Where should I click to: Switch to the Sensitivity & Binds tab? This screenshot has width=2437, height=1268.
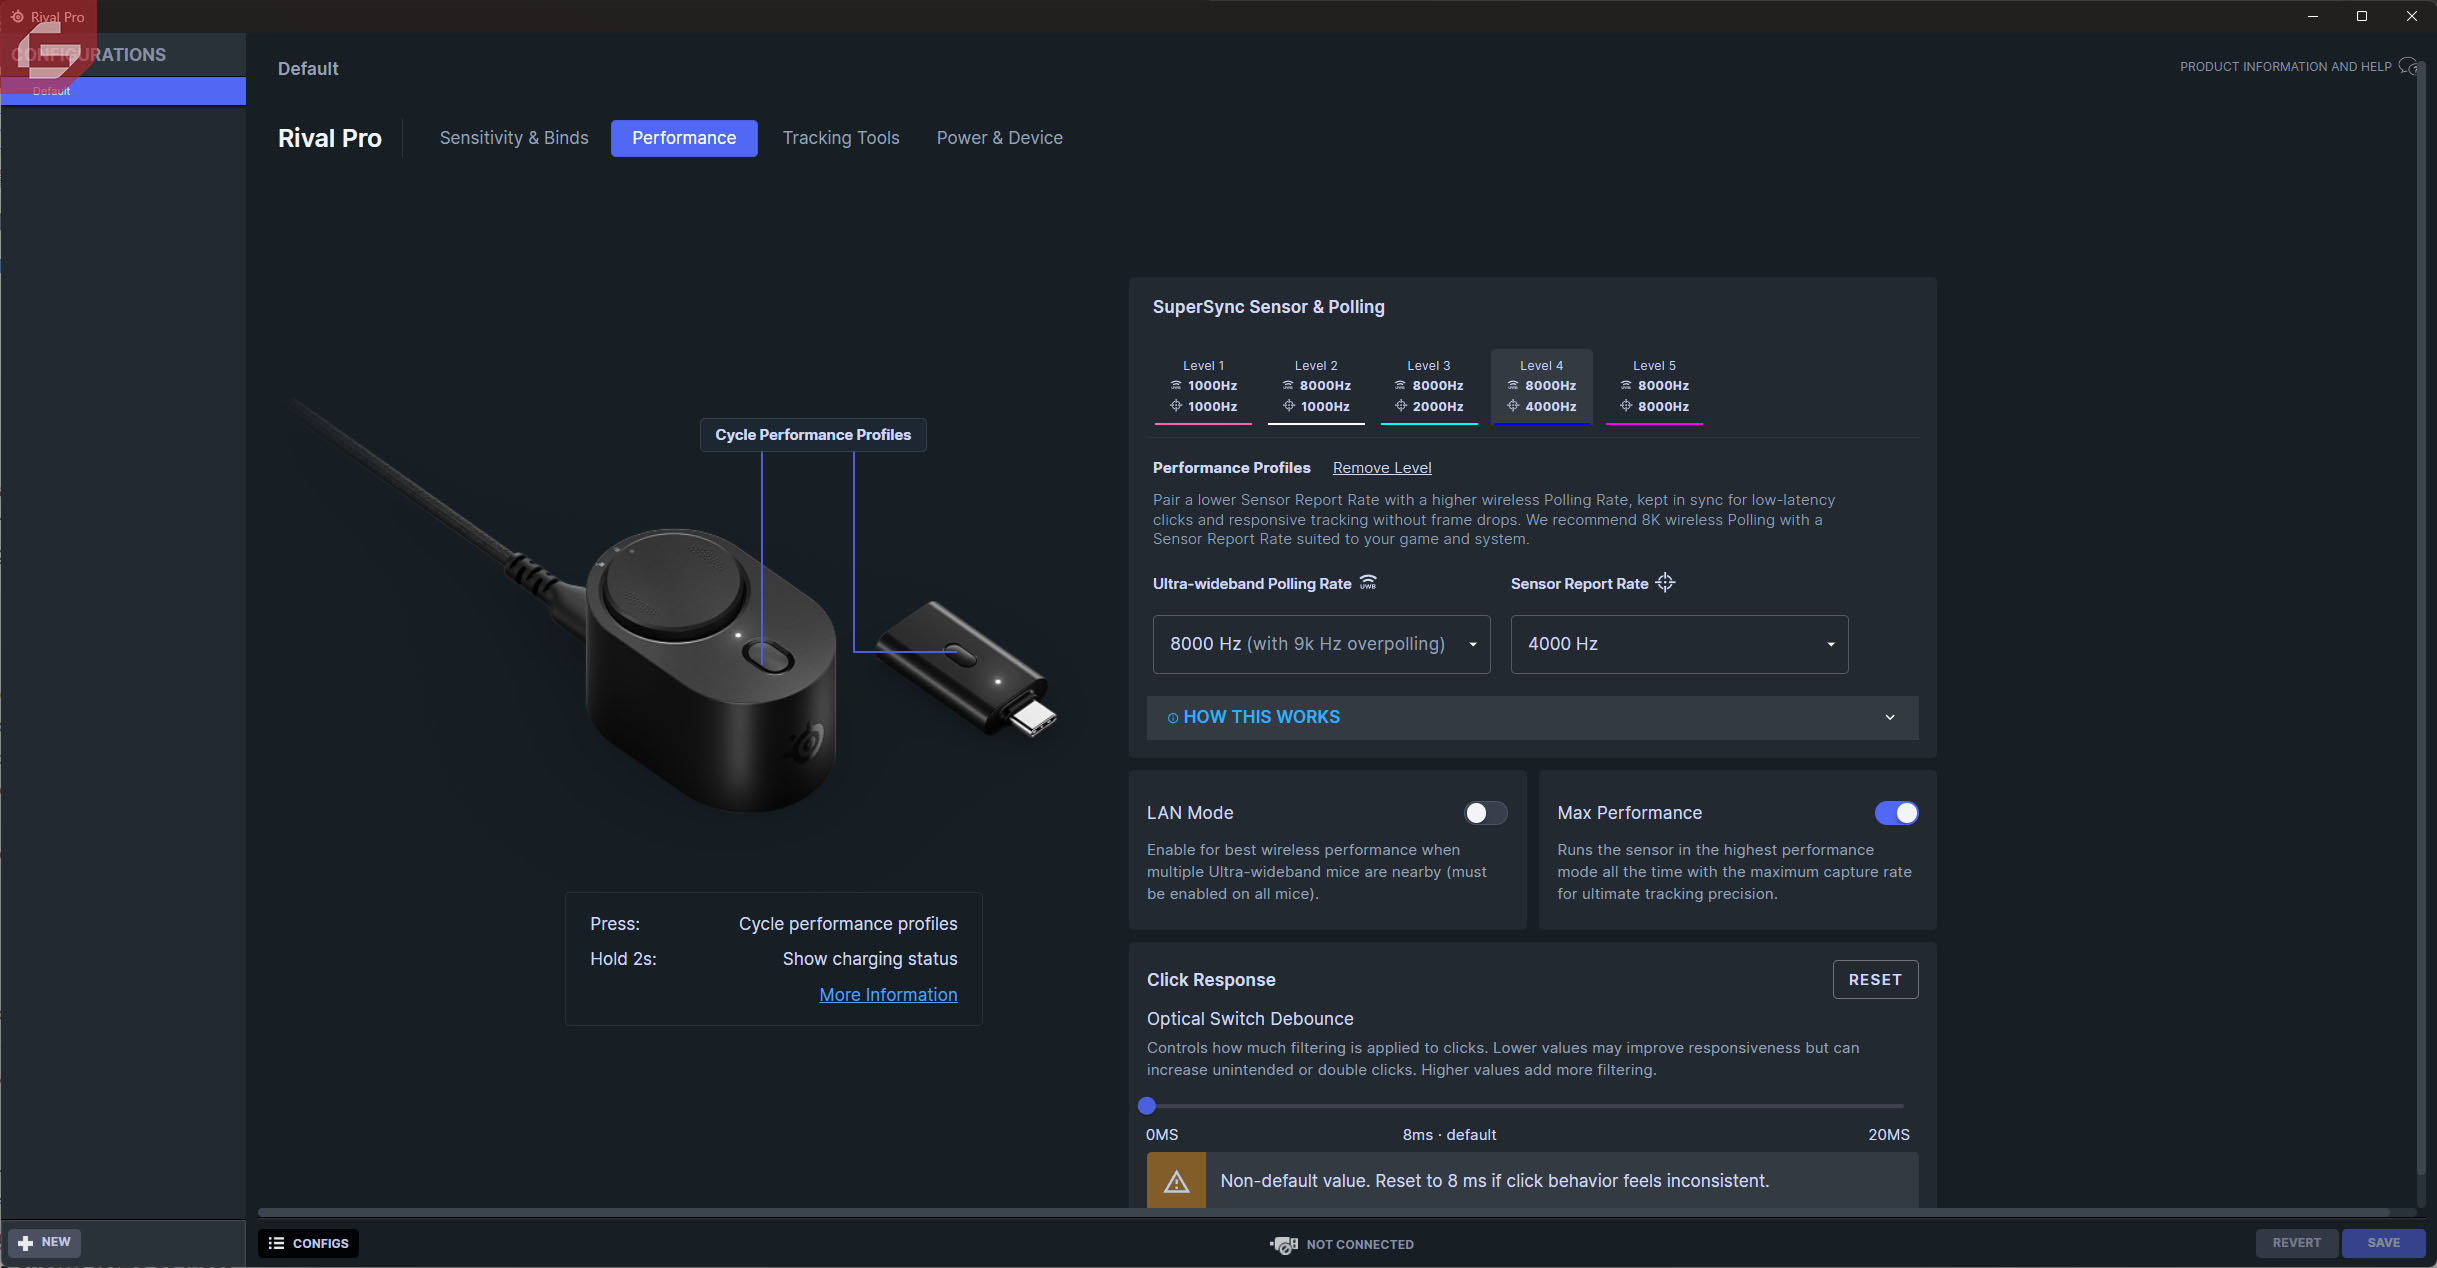(x=514, y=138)
